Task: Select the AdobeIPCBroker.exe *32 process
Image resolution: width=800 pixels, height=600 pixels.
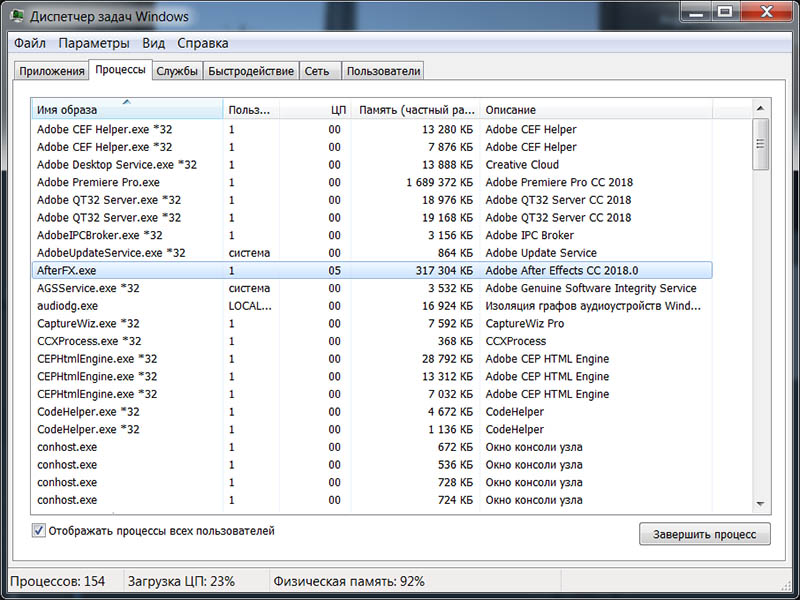Action: pyautogui.click(x=372, y=235)
